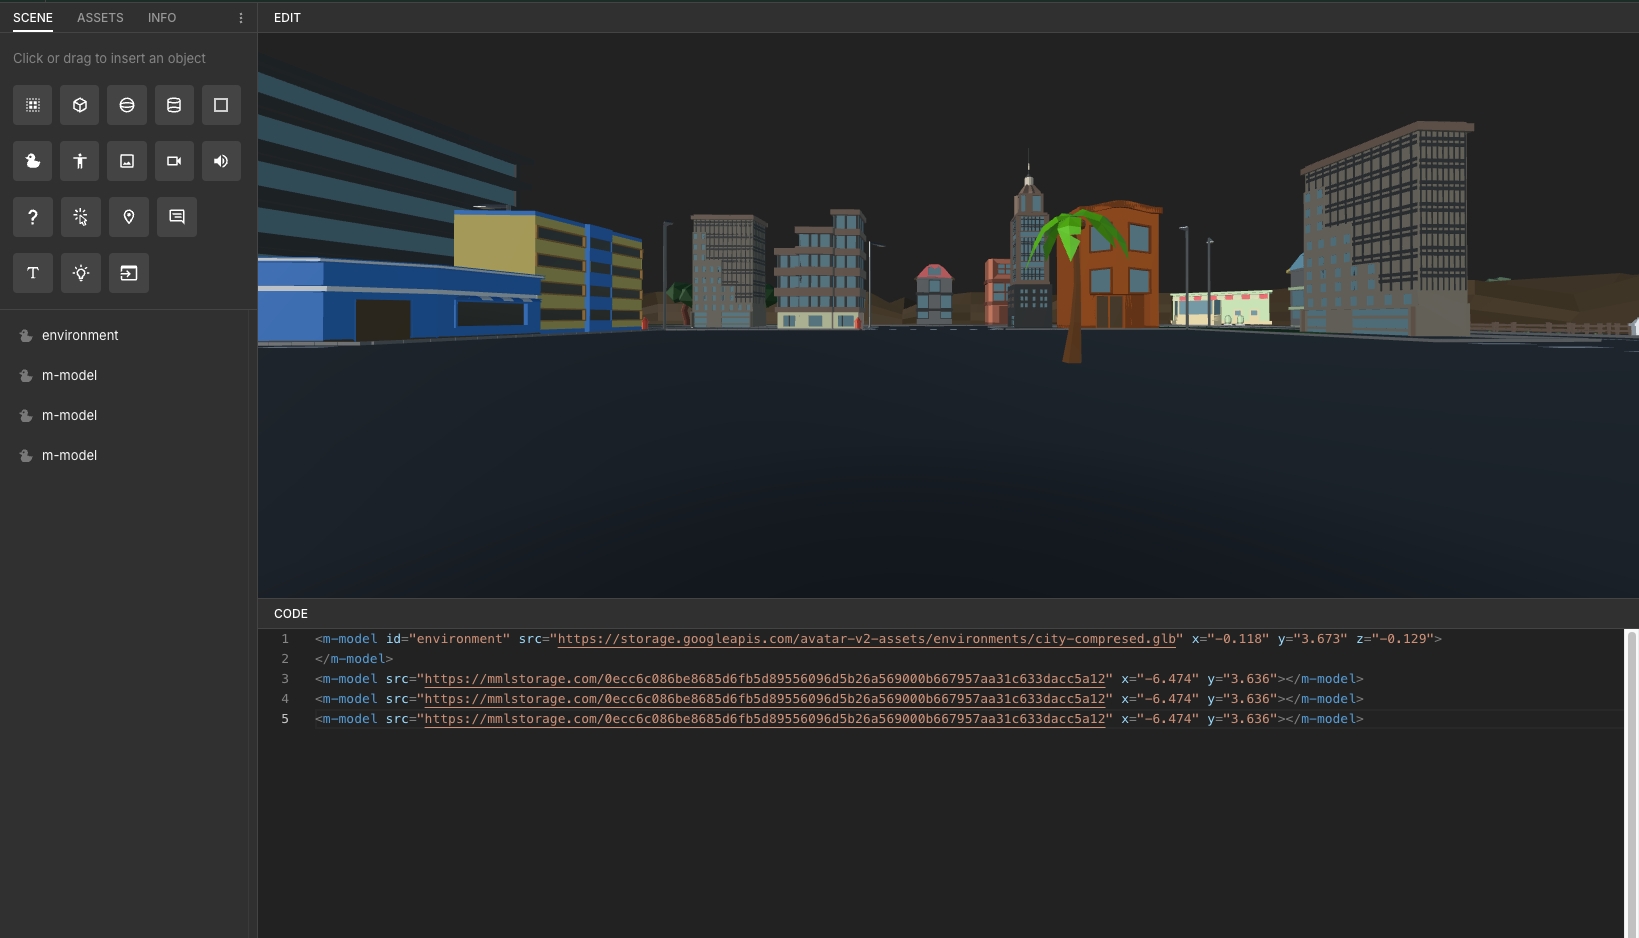Insert a chat message object
This screenshot has width=1639, height=938.
click(x=177, y=217)
